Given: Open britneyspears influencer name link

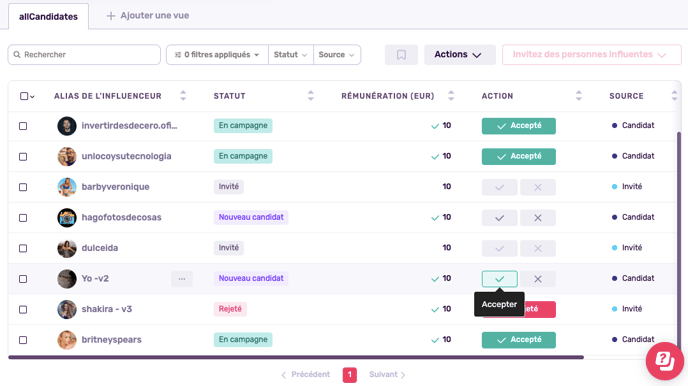Looking at the screenshot, I should (111, 340).
